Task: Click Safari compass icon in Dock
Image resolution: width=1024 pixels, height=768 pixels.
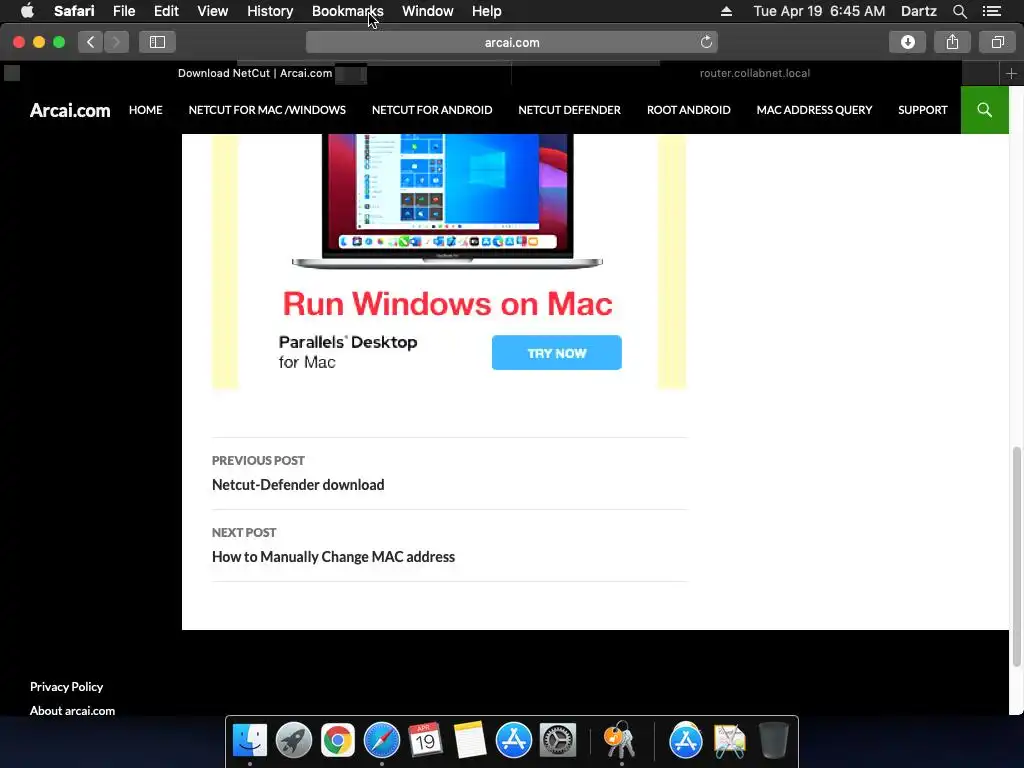Action: pos(382,740)
